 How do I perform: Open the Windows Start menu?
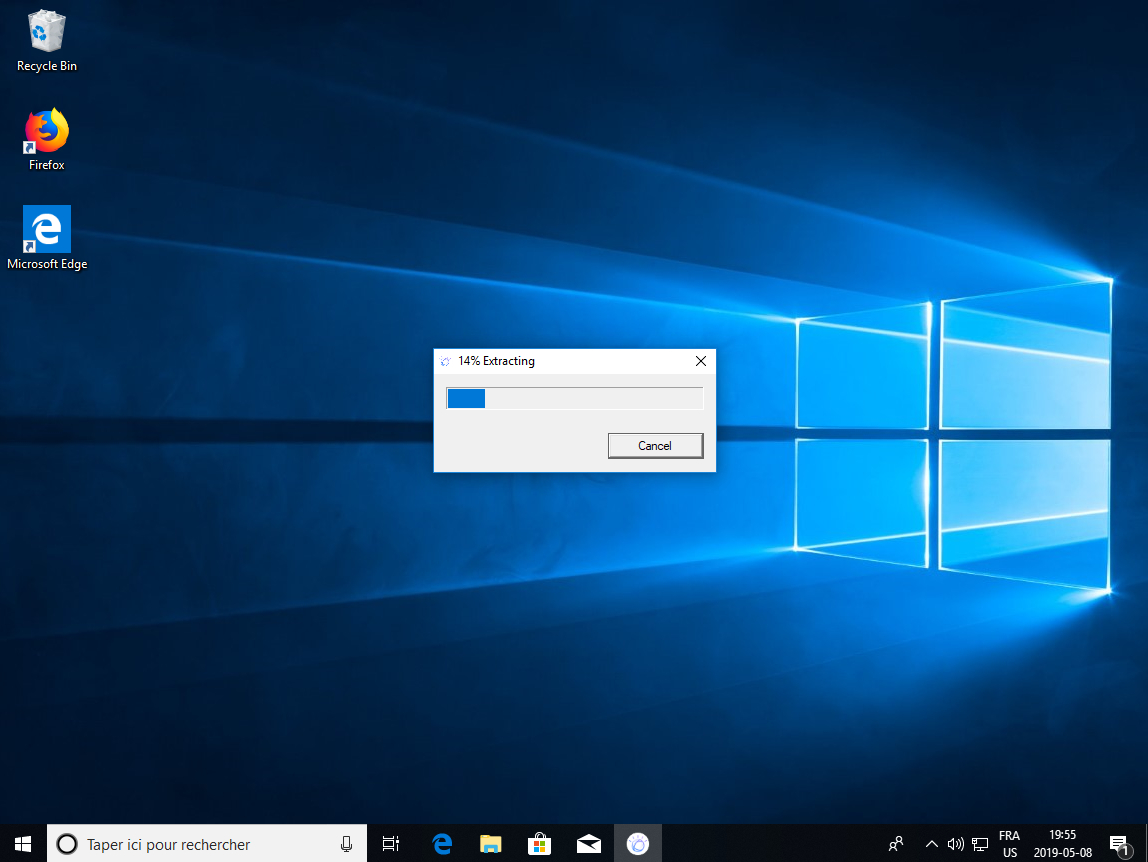point(23,844)
